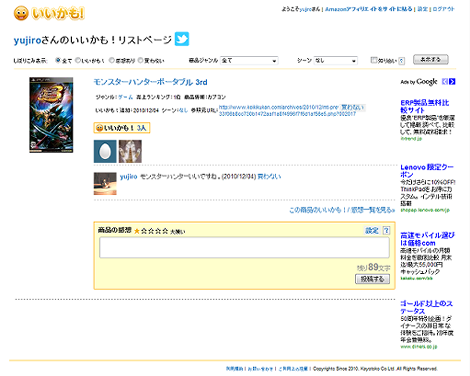Click the help icon in review box

[x=386, y=230]
